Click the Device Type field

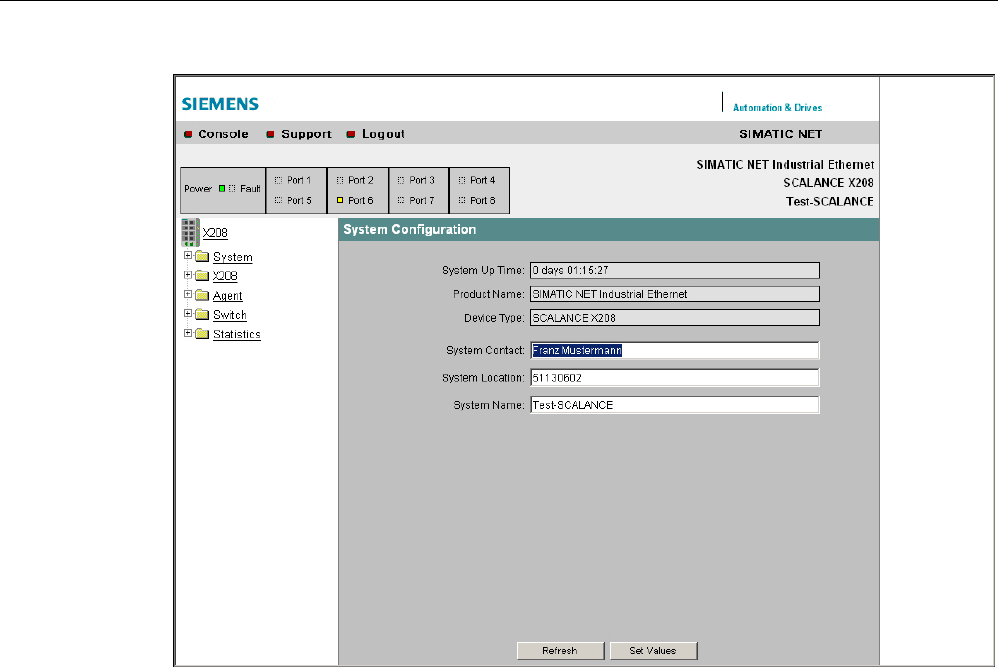point(675,318)
